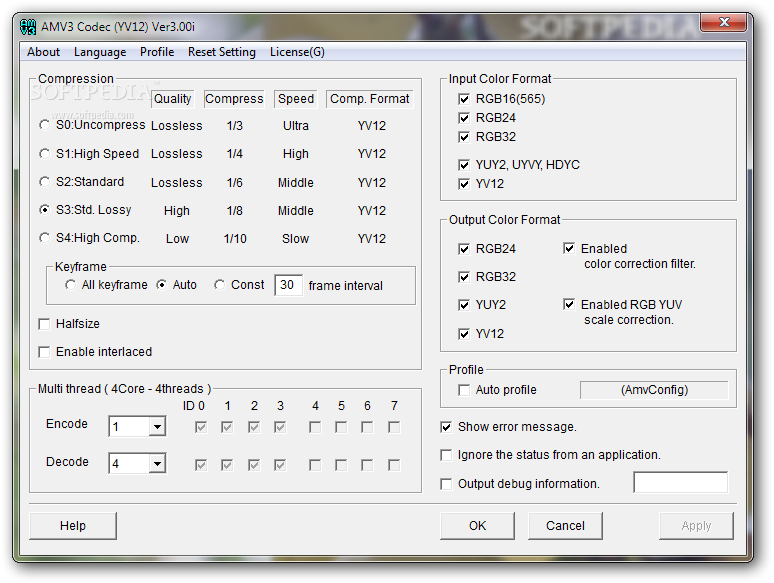
Task: Open the Reset Setting menu
Action: tap(222, 52)
